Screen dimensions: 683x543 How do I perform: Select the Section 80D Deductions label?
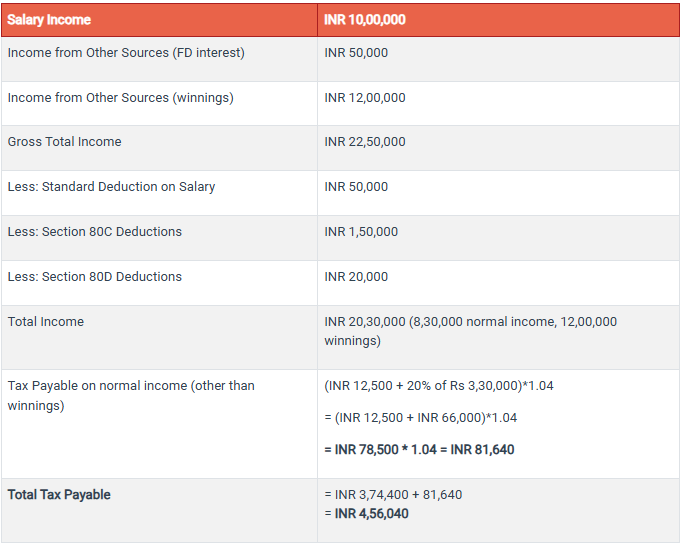pos(95,277)
